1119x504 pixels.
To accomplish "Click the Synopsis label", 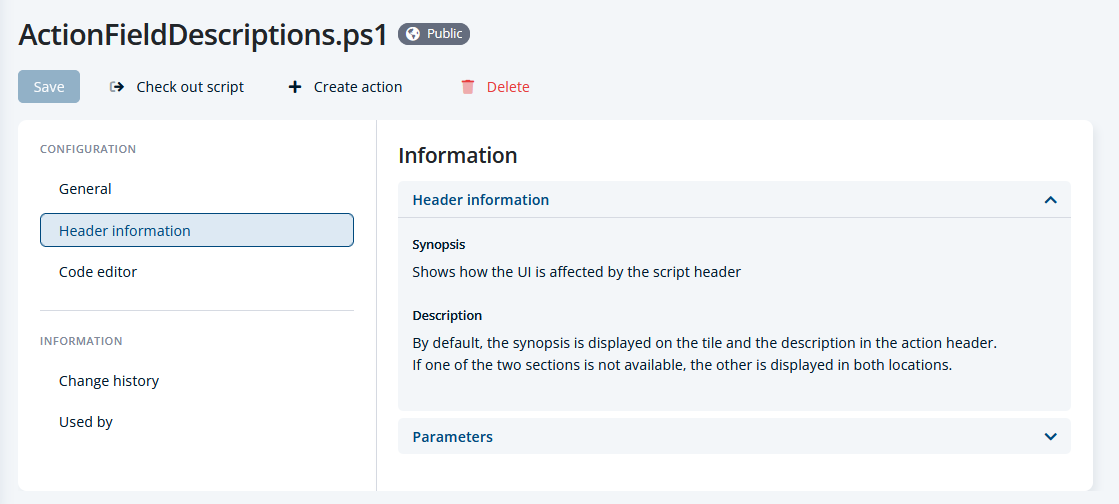I will (439, 245).
